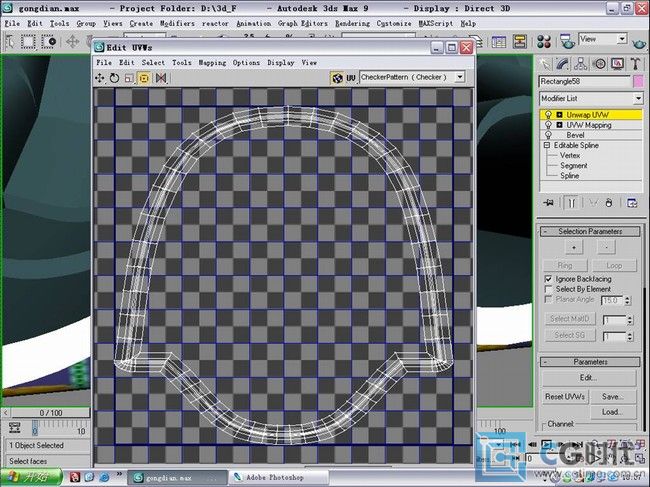Collapse the Selection Parameters rollout
Screen dimensions: 650x487
pos(590,231)
